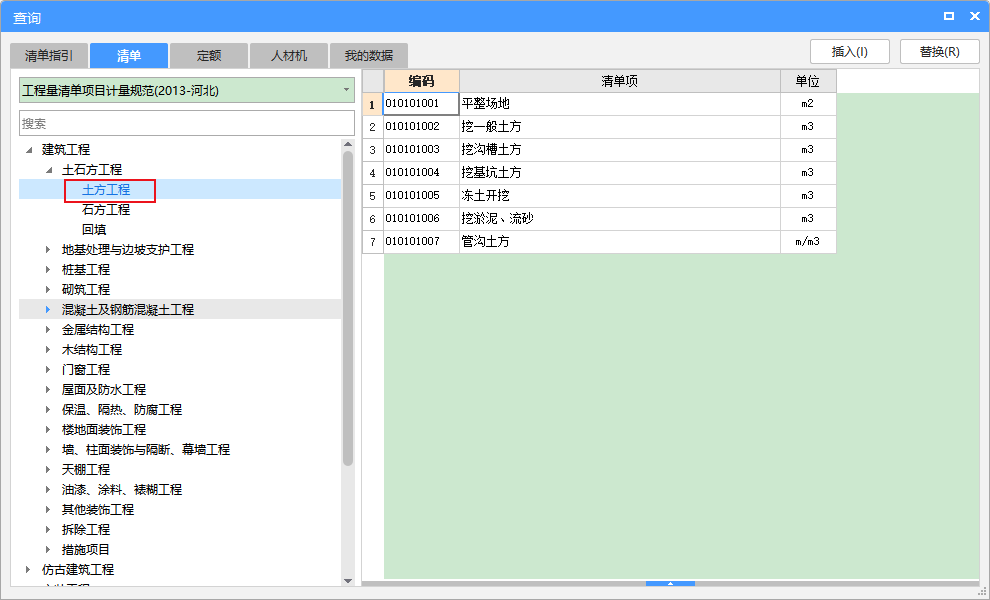The height and width of the screenshot is (600, 990).
Task: Expand the 木结构工程 node arrow
Action: (48, 350)
